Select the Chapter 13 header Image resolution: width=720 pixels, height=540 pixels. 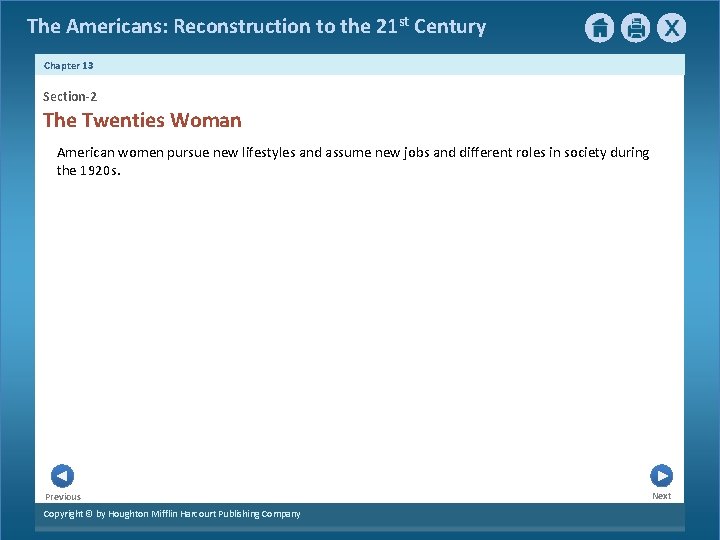point(68,66)
